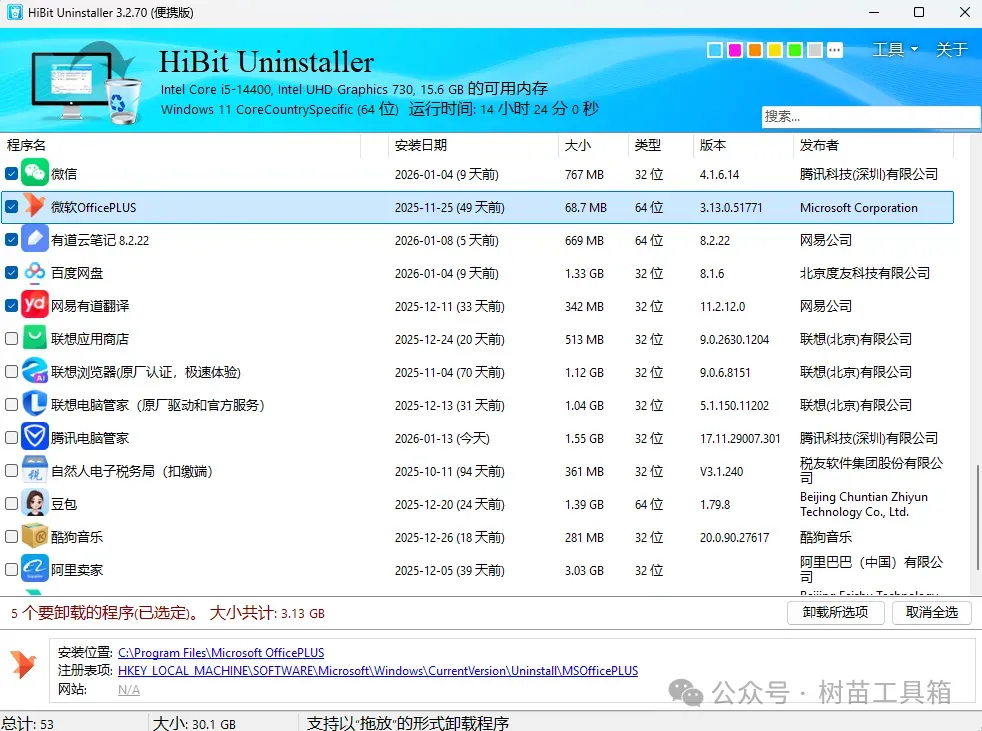Click the 自然人电子税务局 icon

point(34,470)
